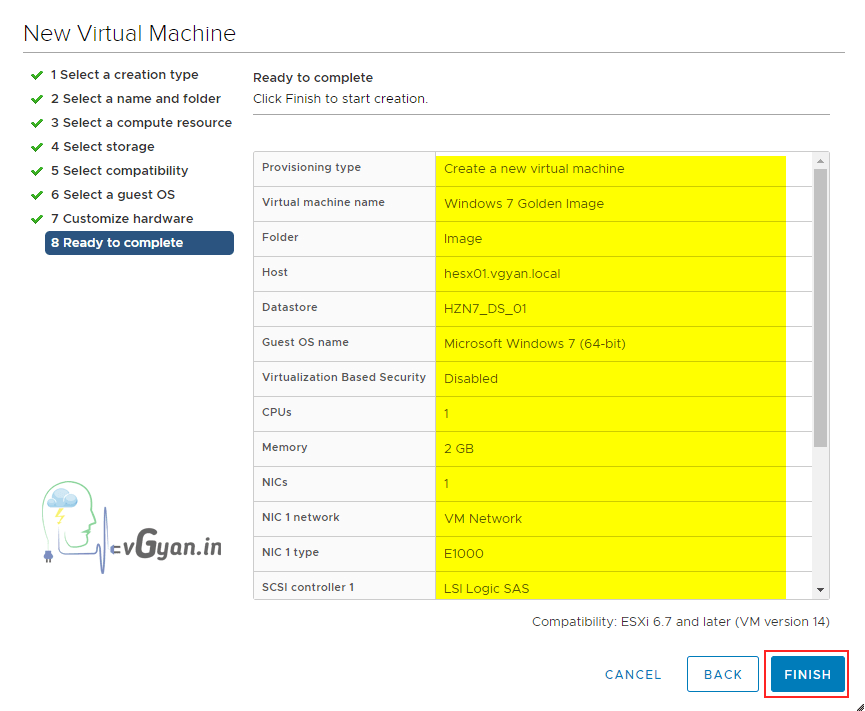Go back to step 7 Customize hardware
Viewport: 865px width, 711px height.
(122, 219)
